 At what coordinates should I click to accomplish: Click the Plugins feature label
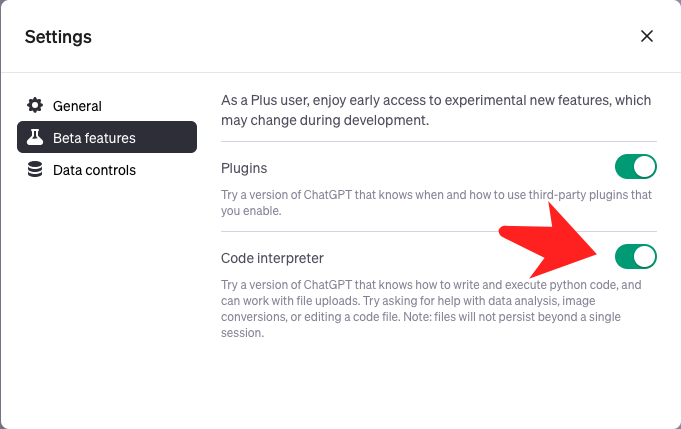pyautogui.click(x=244, y=168)
